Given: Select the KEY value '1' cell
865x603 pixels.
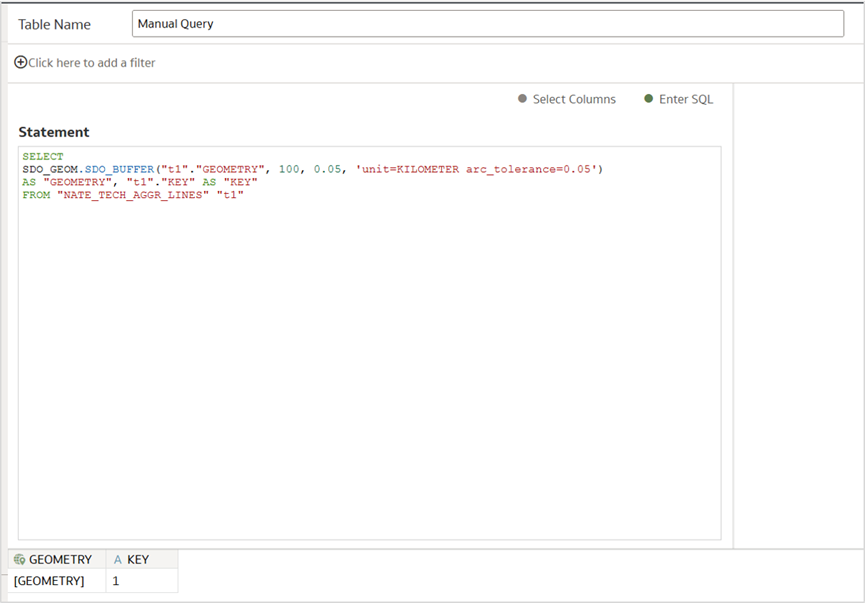Looking at the screenshot, I should (x=115, y=581).
